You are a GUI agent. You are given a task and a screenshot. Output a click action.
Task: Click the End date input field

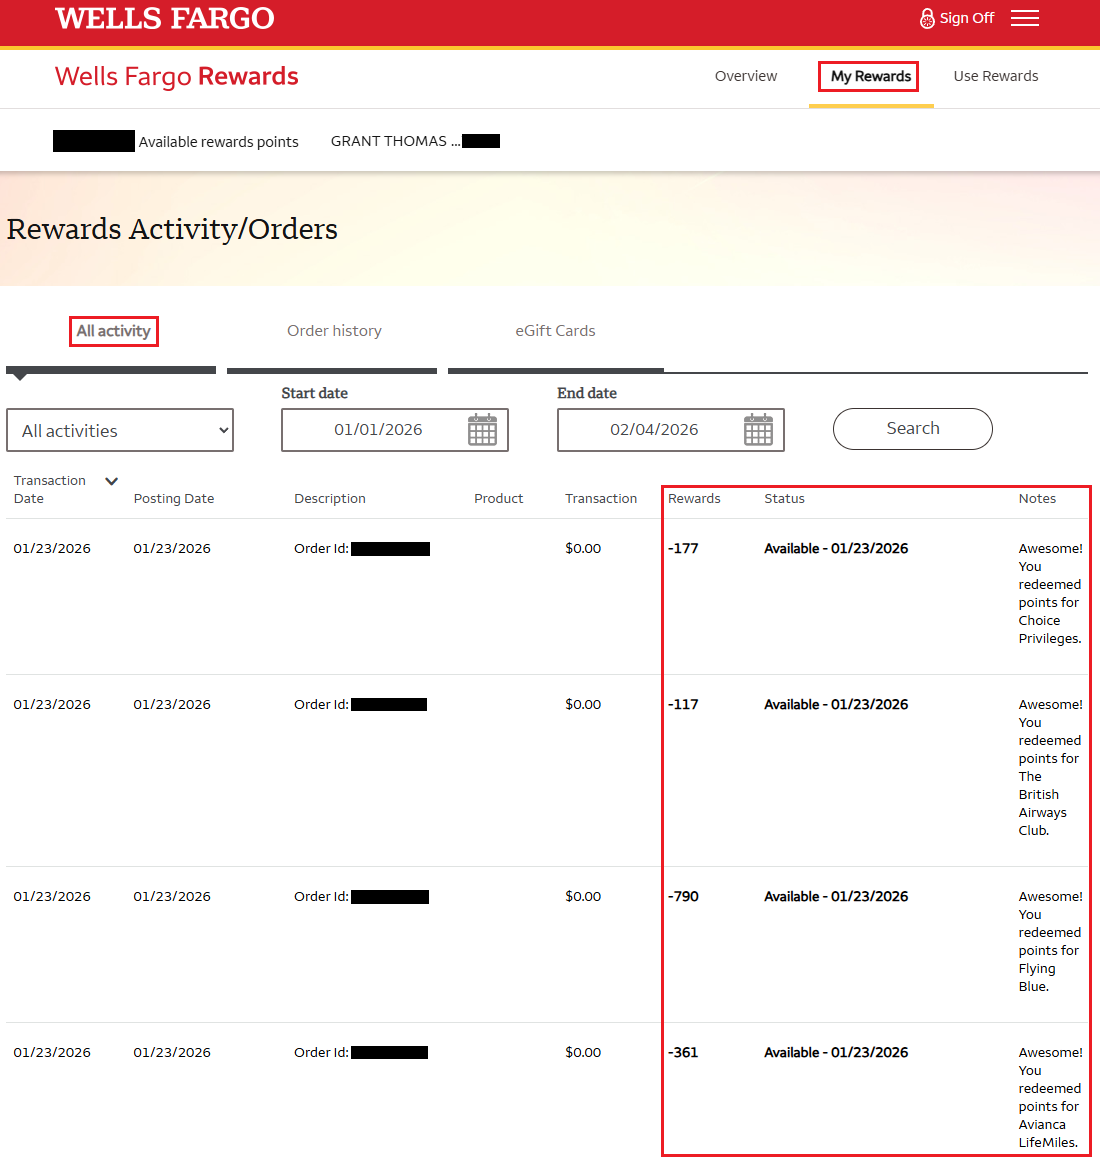point(654,430)
